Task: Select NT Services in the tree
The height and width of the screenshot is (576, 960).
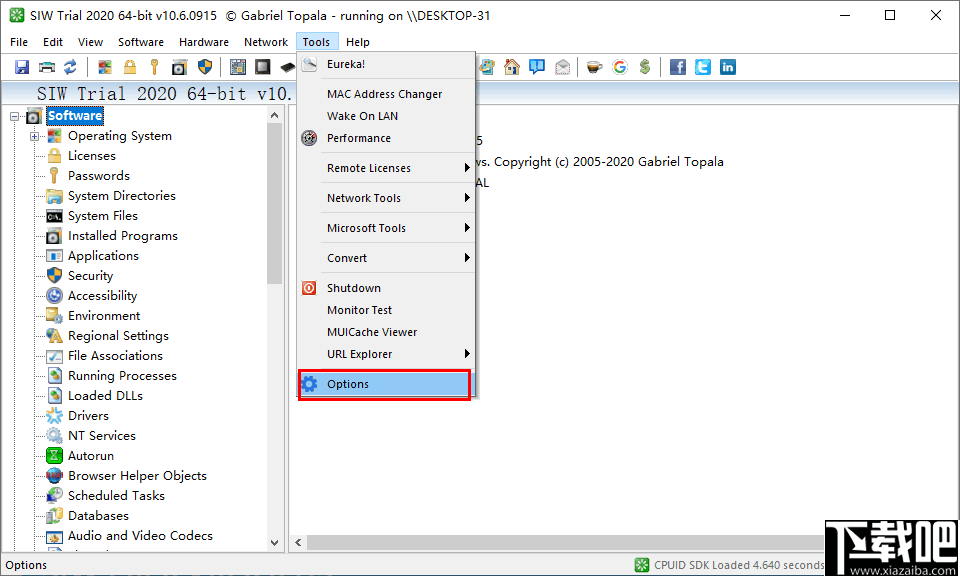Action: [x=102, y=436]
